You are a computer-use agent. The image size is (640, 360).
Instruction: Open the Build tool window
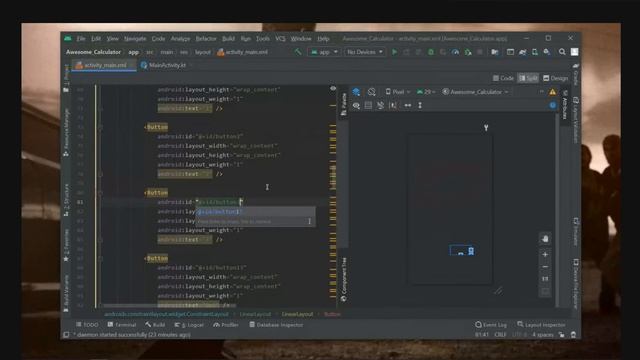point(155,325)
